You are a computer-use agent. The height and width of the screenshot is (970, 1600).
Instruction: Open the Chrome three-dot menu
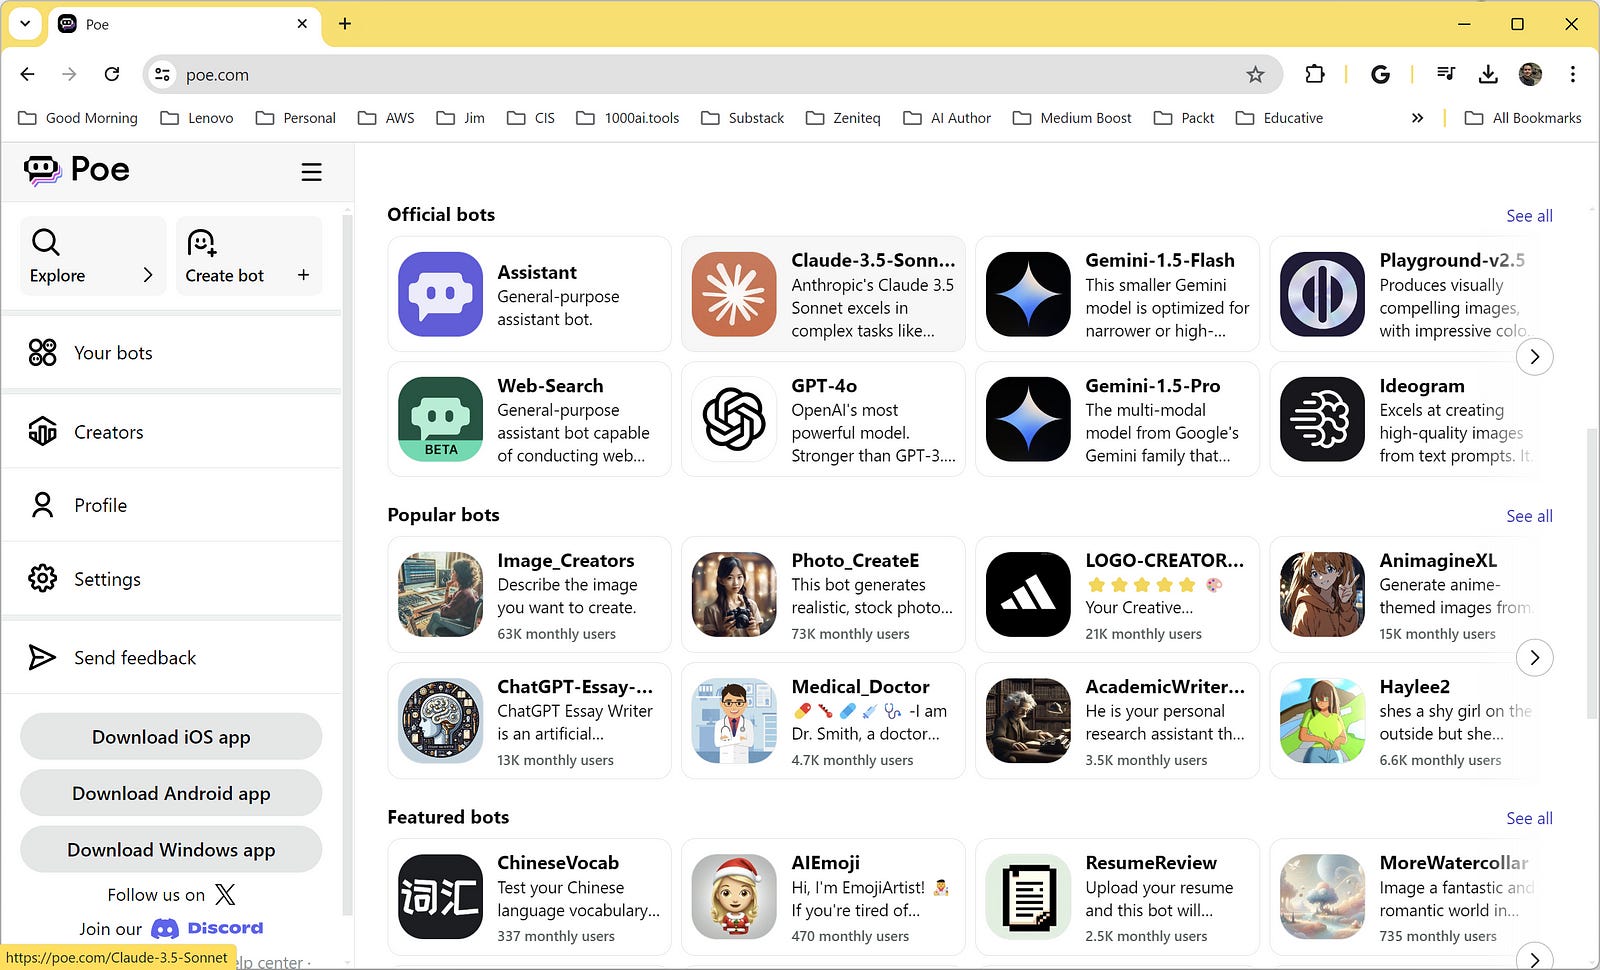[x=1573, y=74]
